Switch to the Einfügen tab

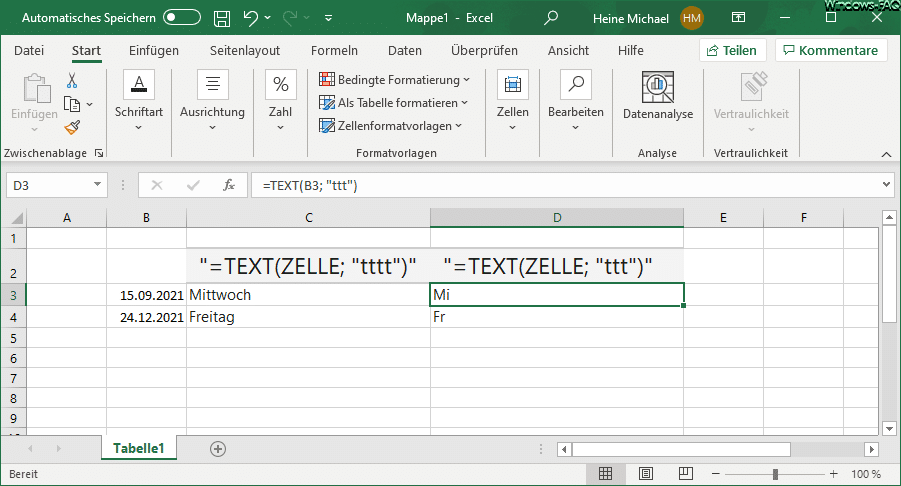[154, 51]
